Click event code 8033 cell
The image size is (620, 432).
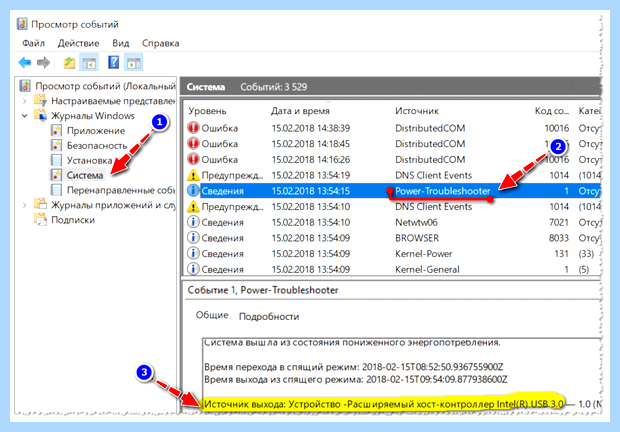click(x=559, y=238)
